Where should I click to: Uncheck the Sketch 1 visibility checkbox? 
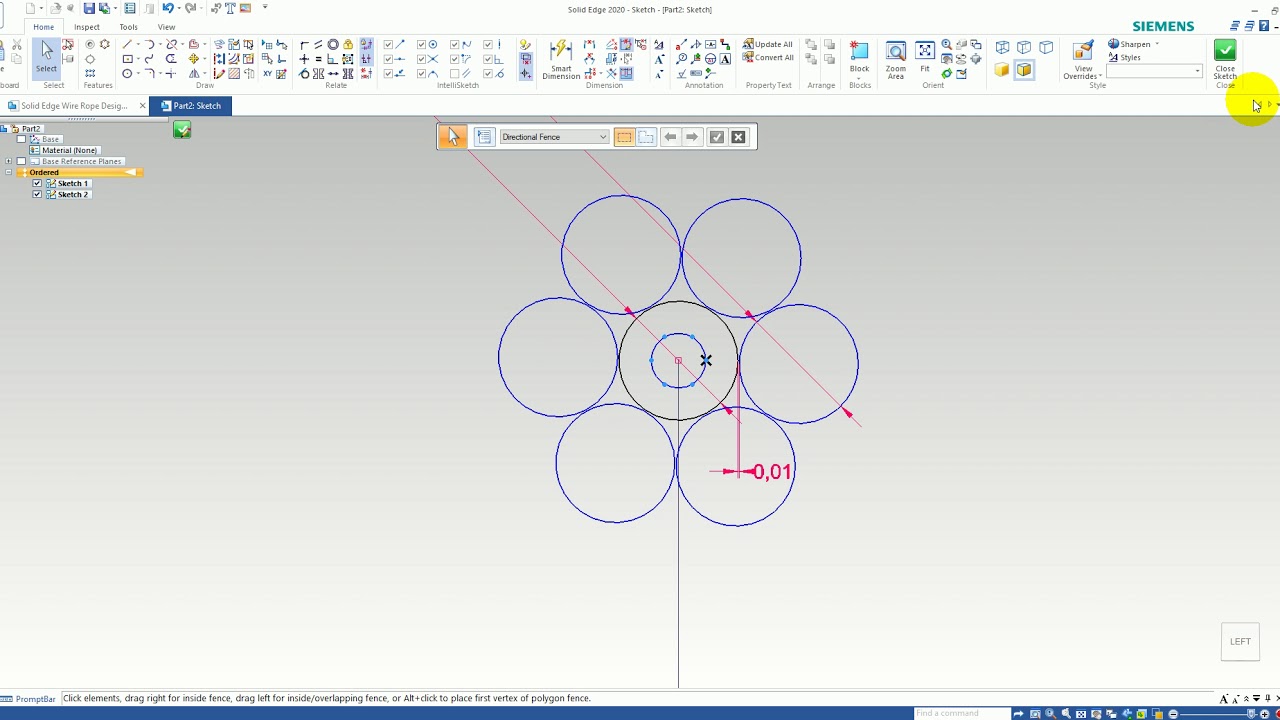37,183
